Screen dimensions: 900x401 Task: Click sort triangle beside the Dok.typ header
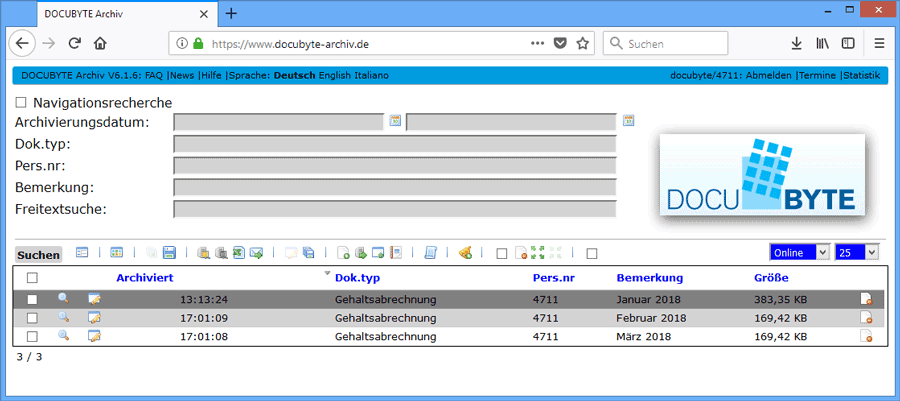coord(328,272)
